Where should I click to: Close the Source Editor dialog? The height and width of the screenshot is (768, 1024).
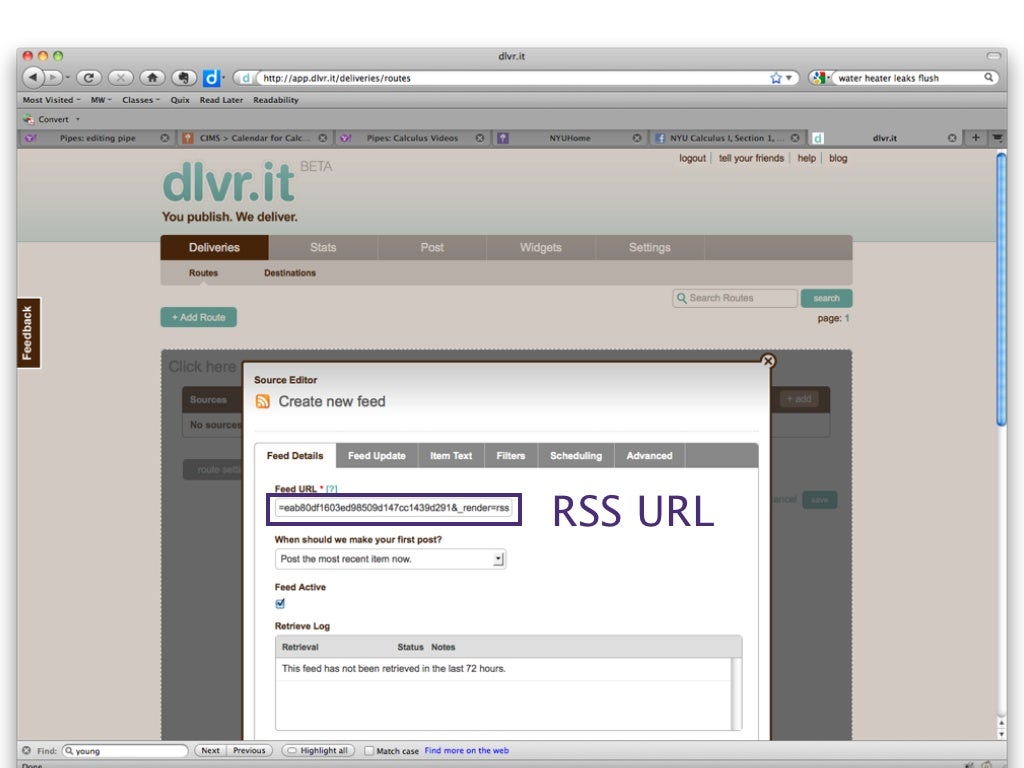pos(768,360)
